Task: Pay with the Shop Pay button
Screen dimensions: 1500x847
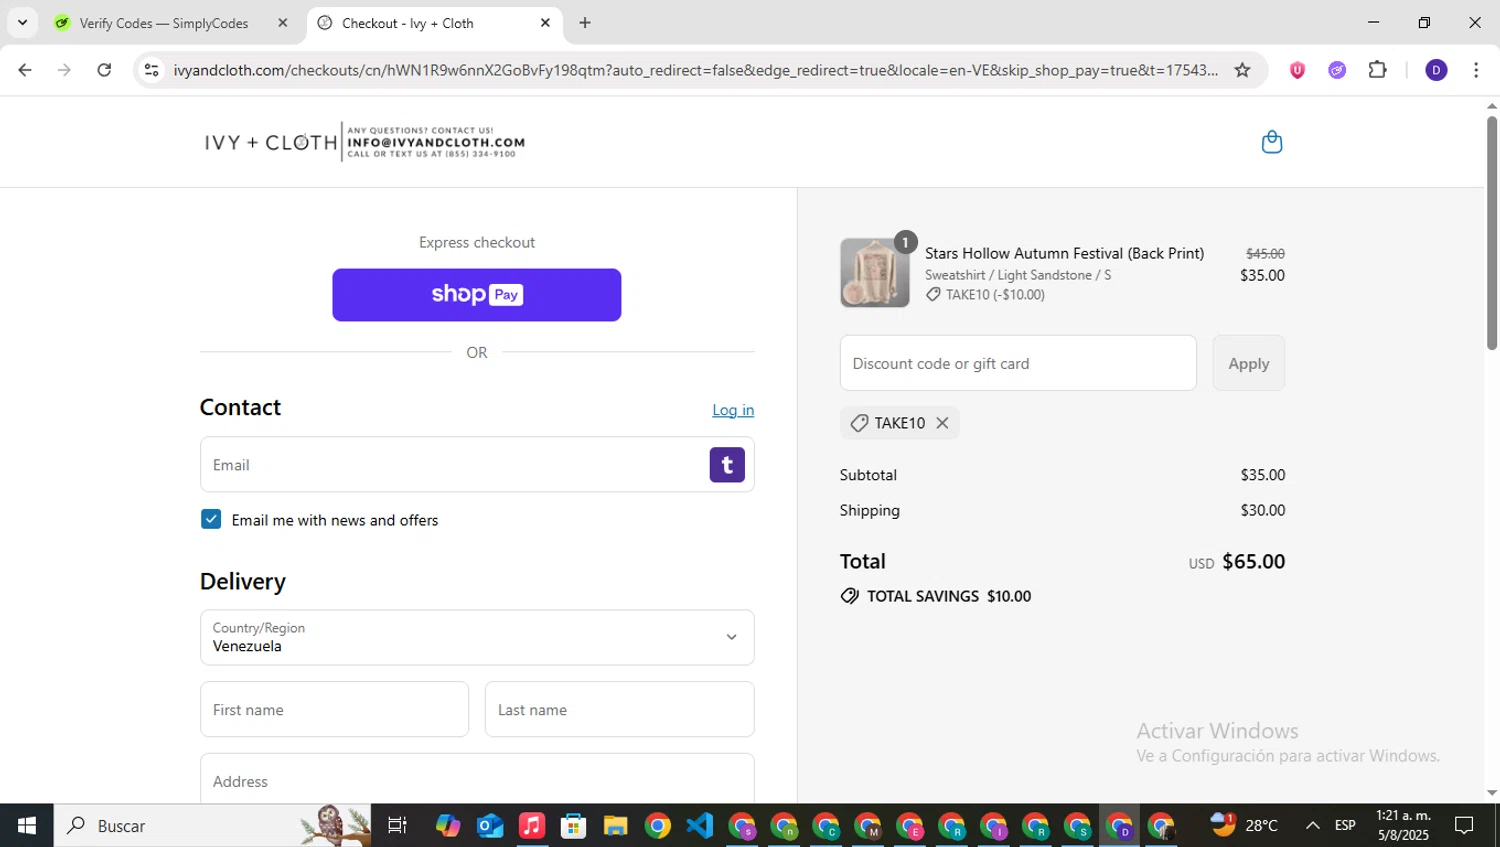Action: [477, 295]
